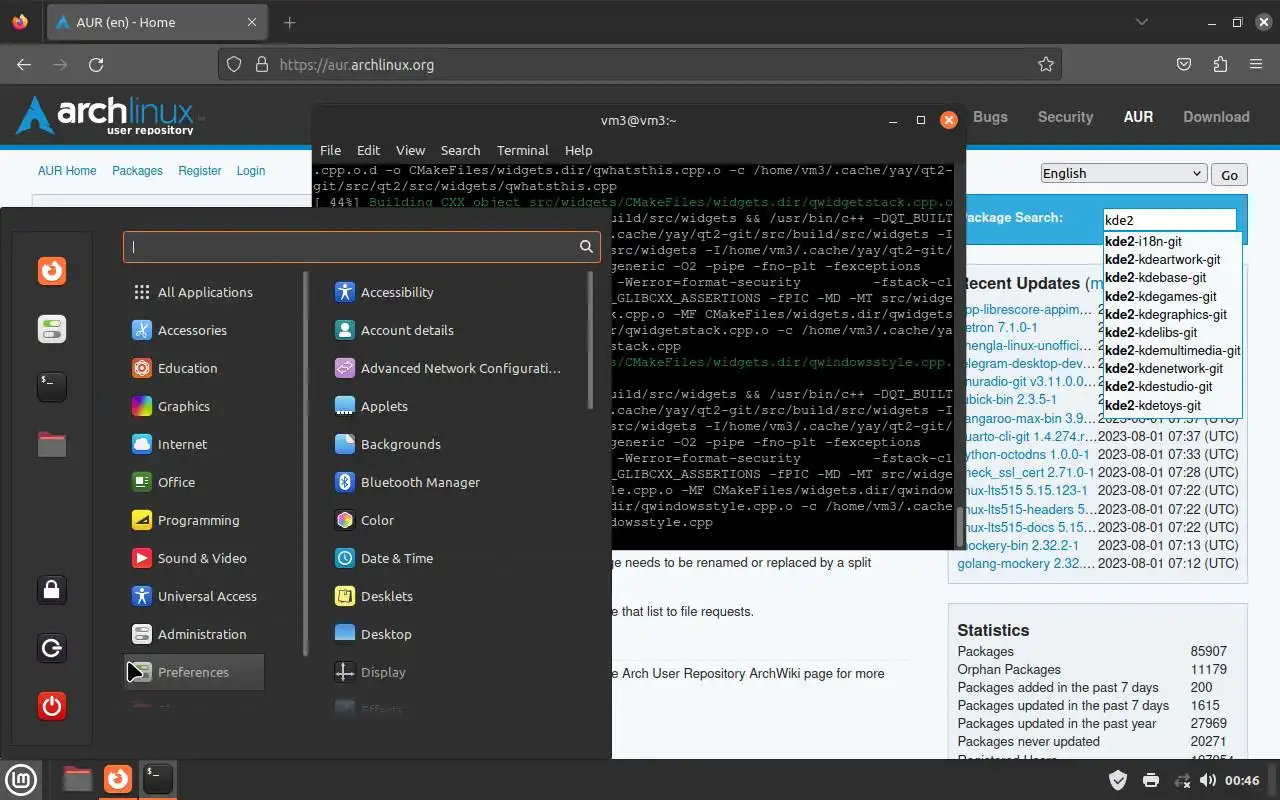Open the Login link
The image size is (1280, 800).
251,171
